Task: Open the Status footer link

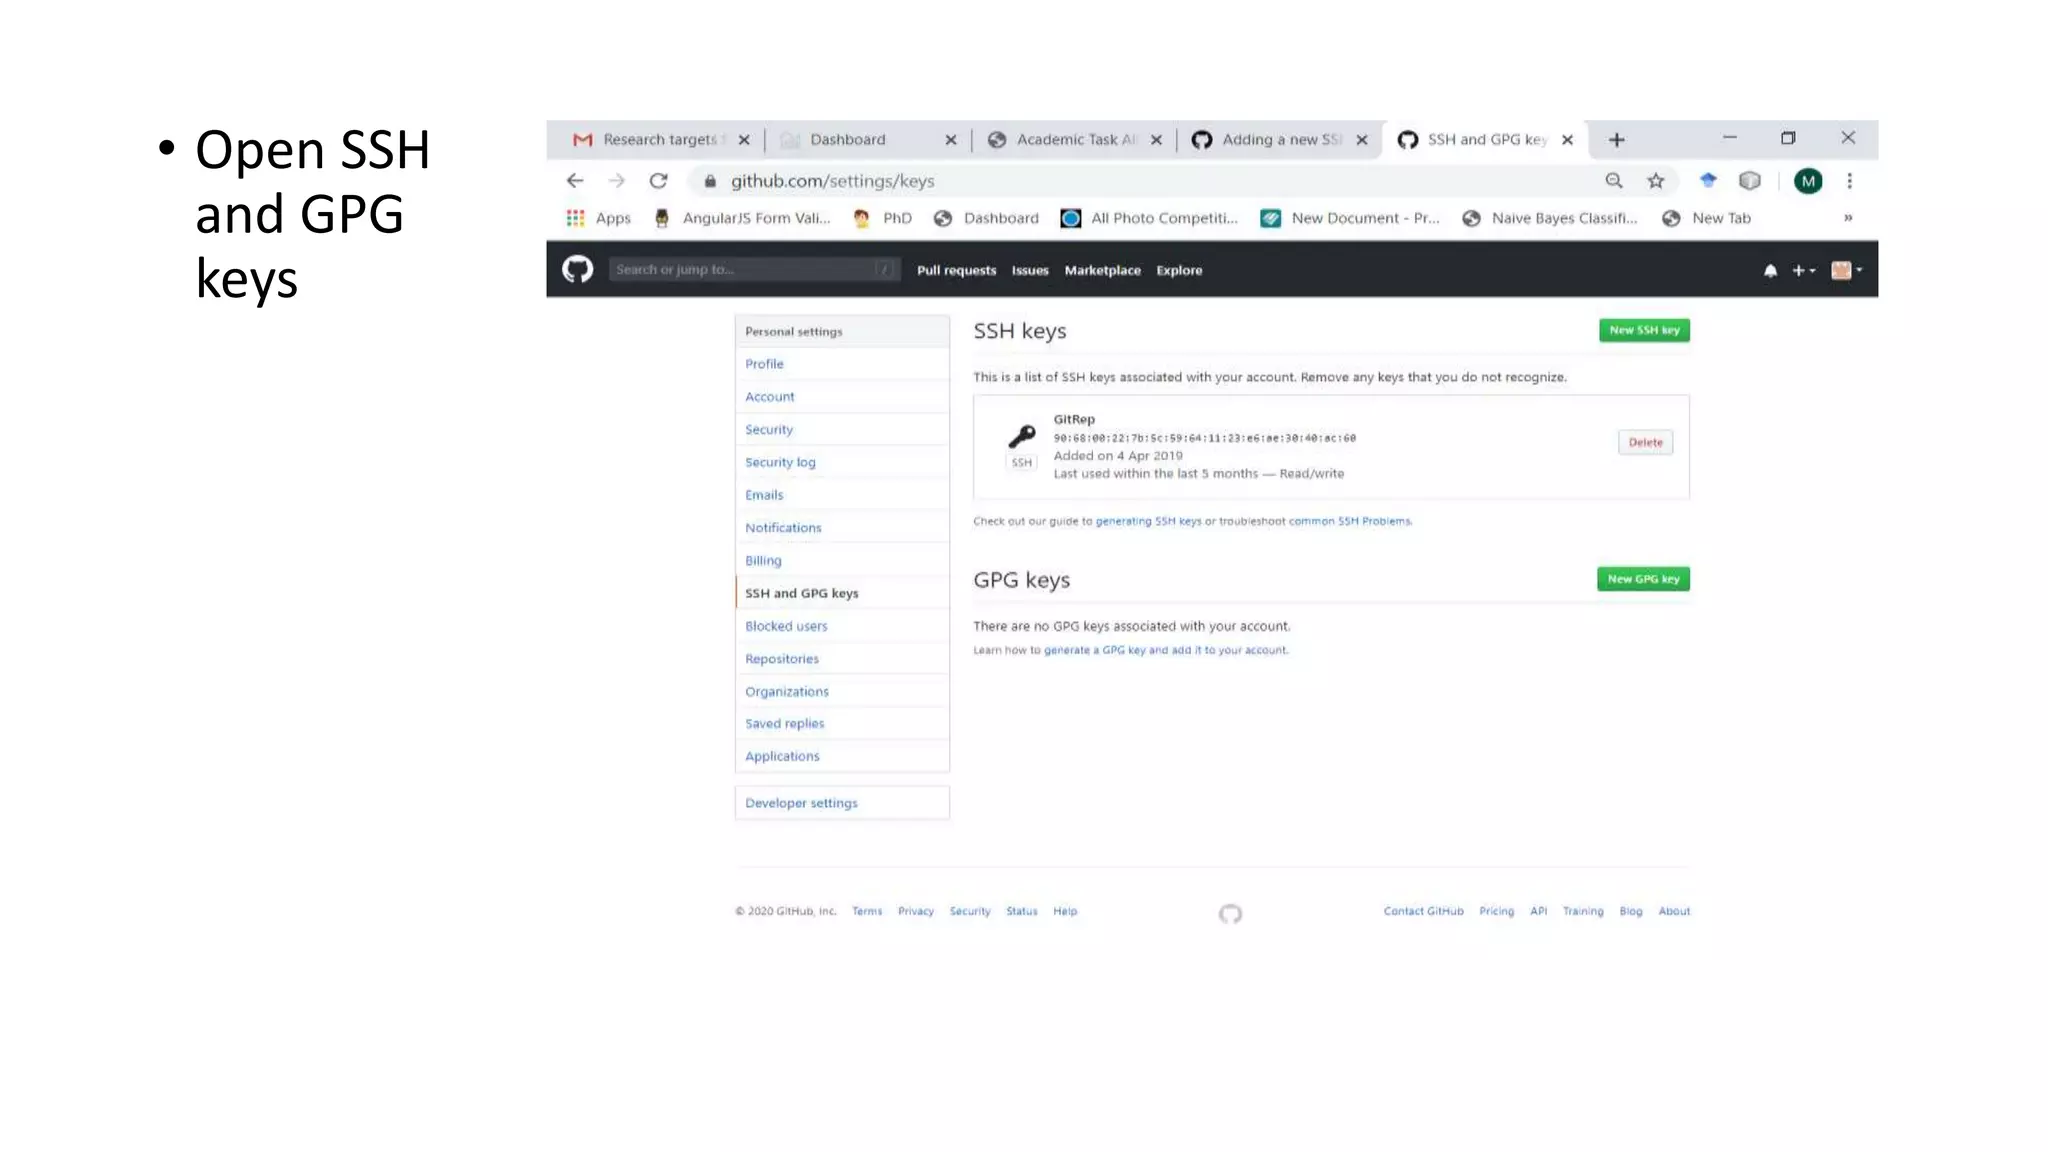Action: (1021, 911)
